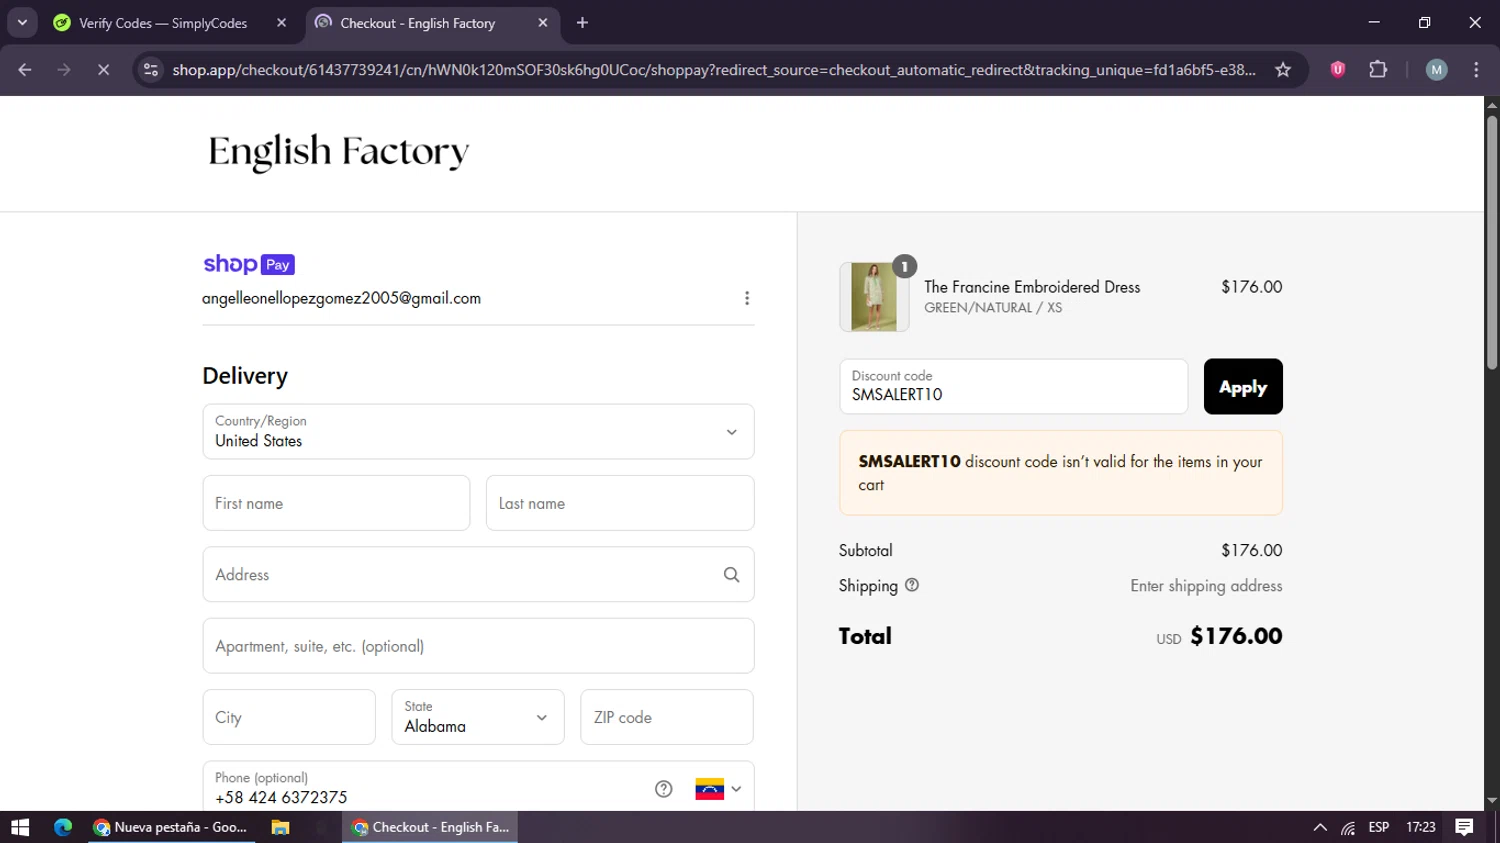Click the page vertical scrollbar

pyautogui.click(x=1492, y=243)
